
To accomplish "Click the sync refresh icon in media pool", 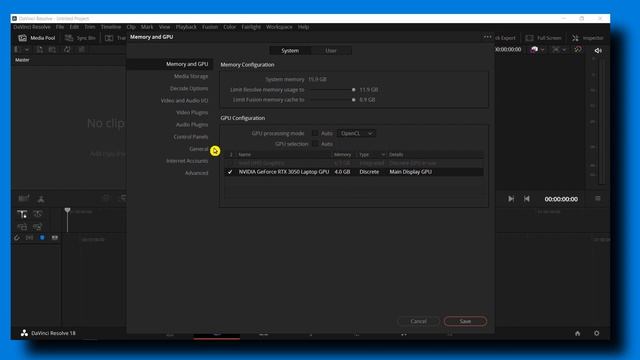I will click(x=67, y=49).
